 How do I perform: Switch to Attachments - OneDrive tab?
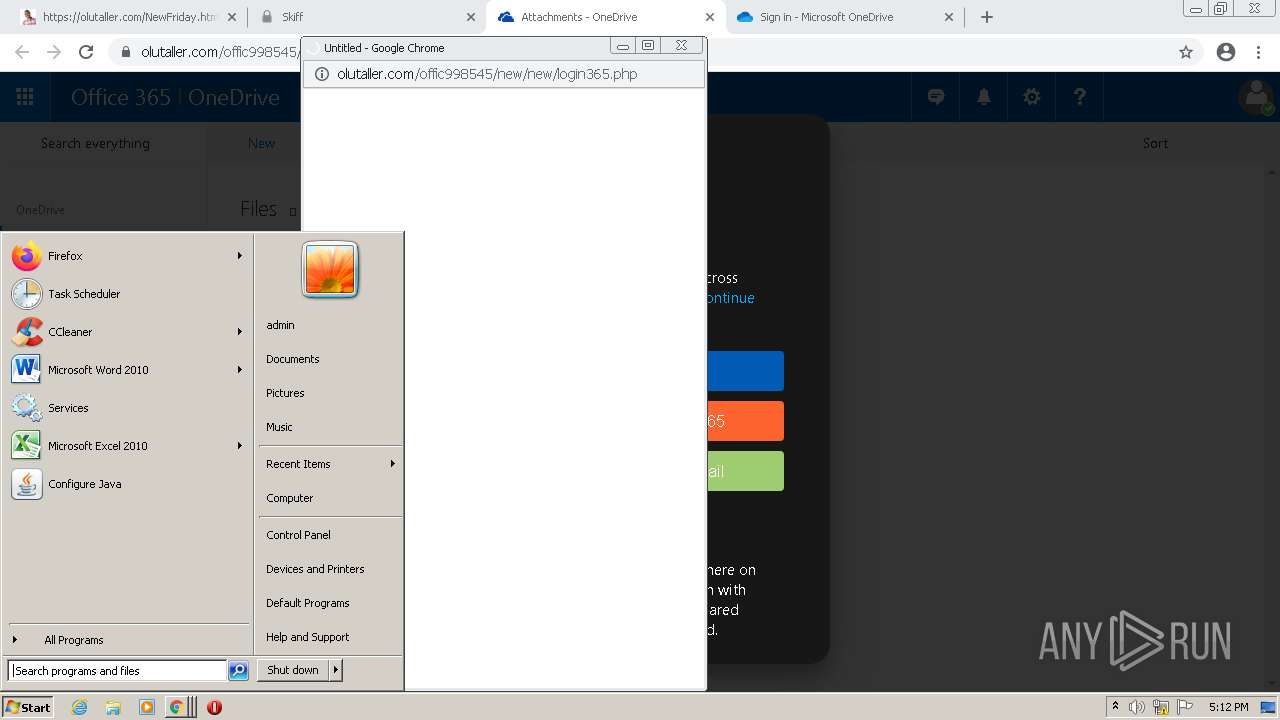[x=604, y=17]
